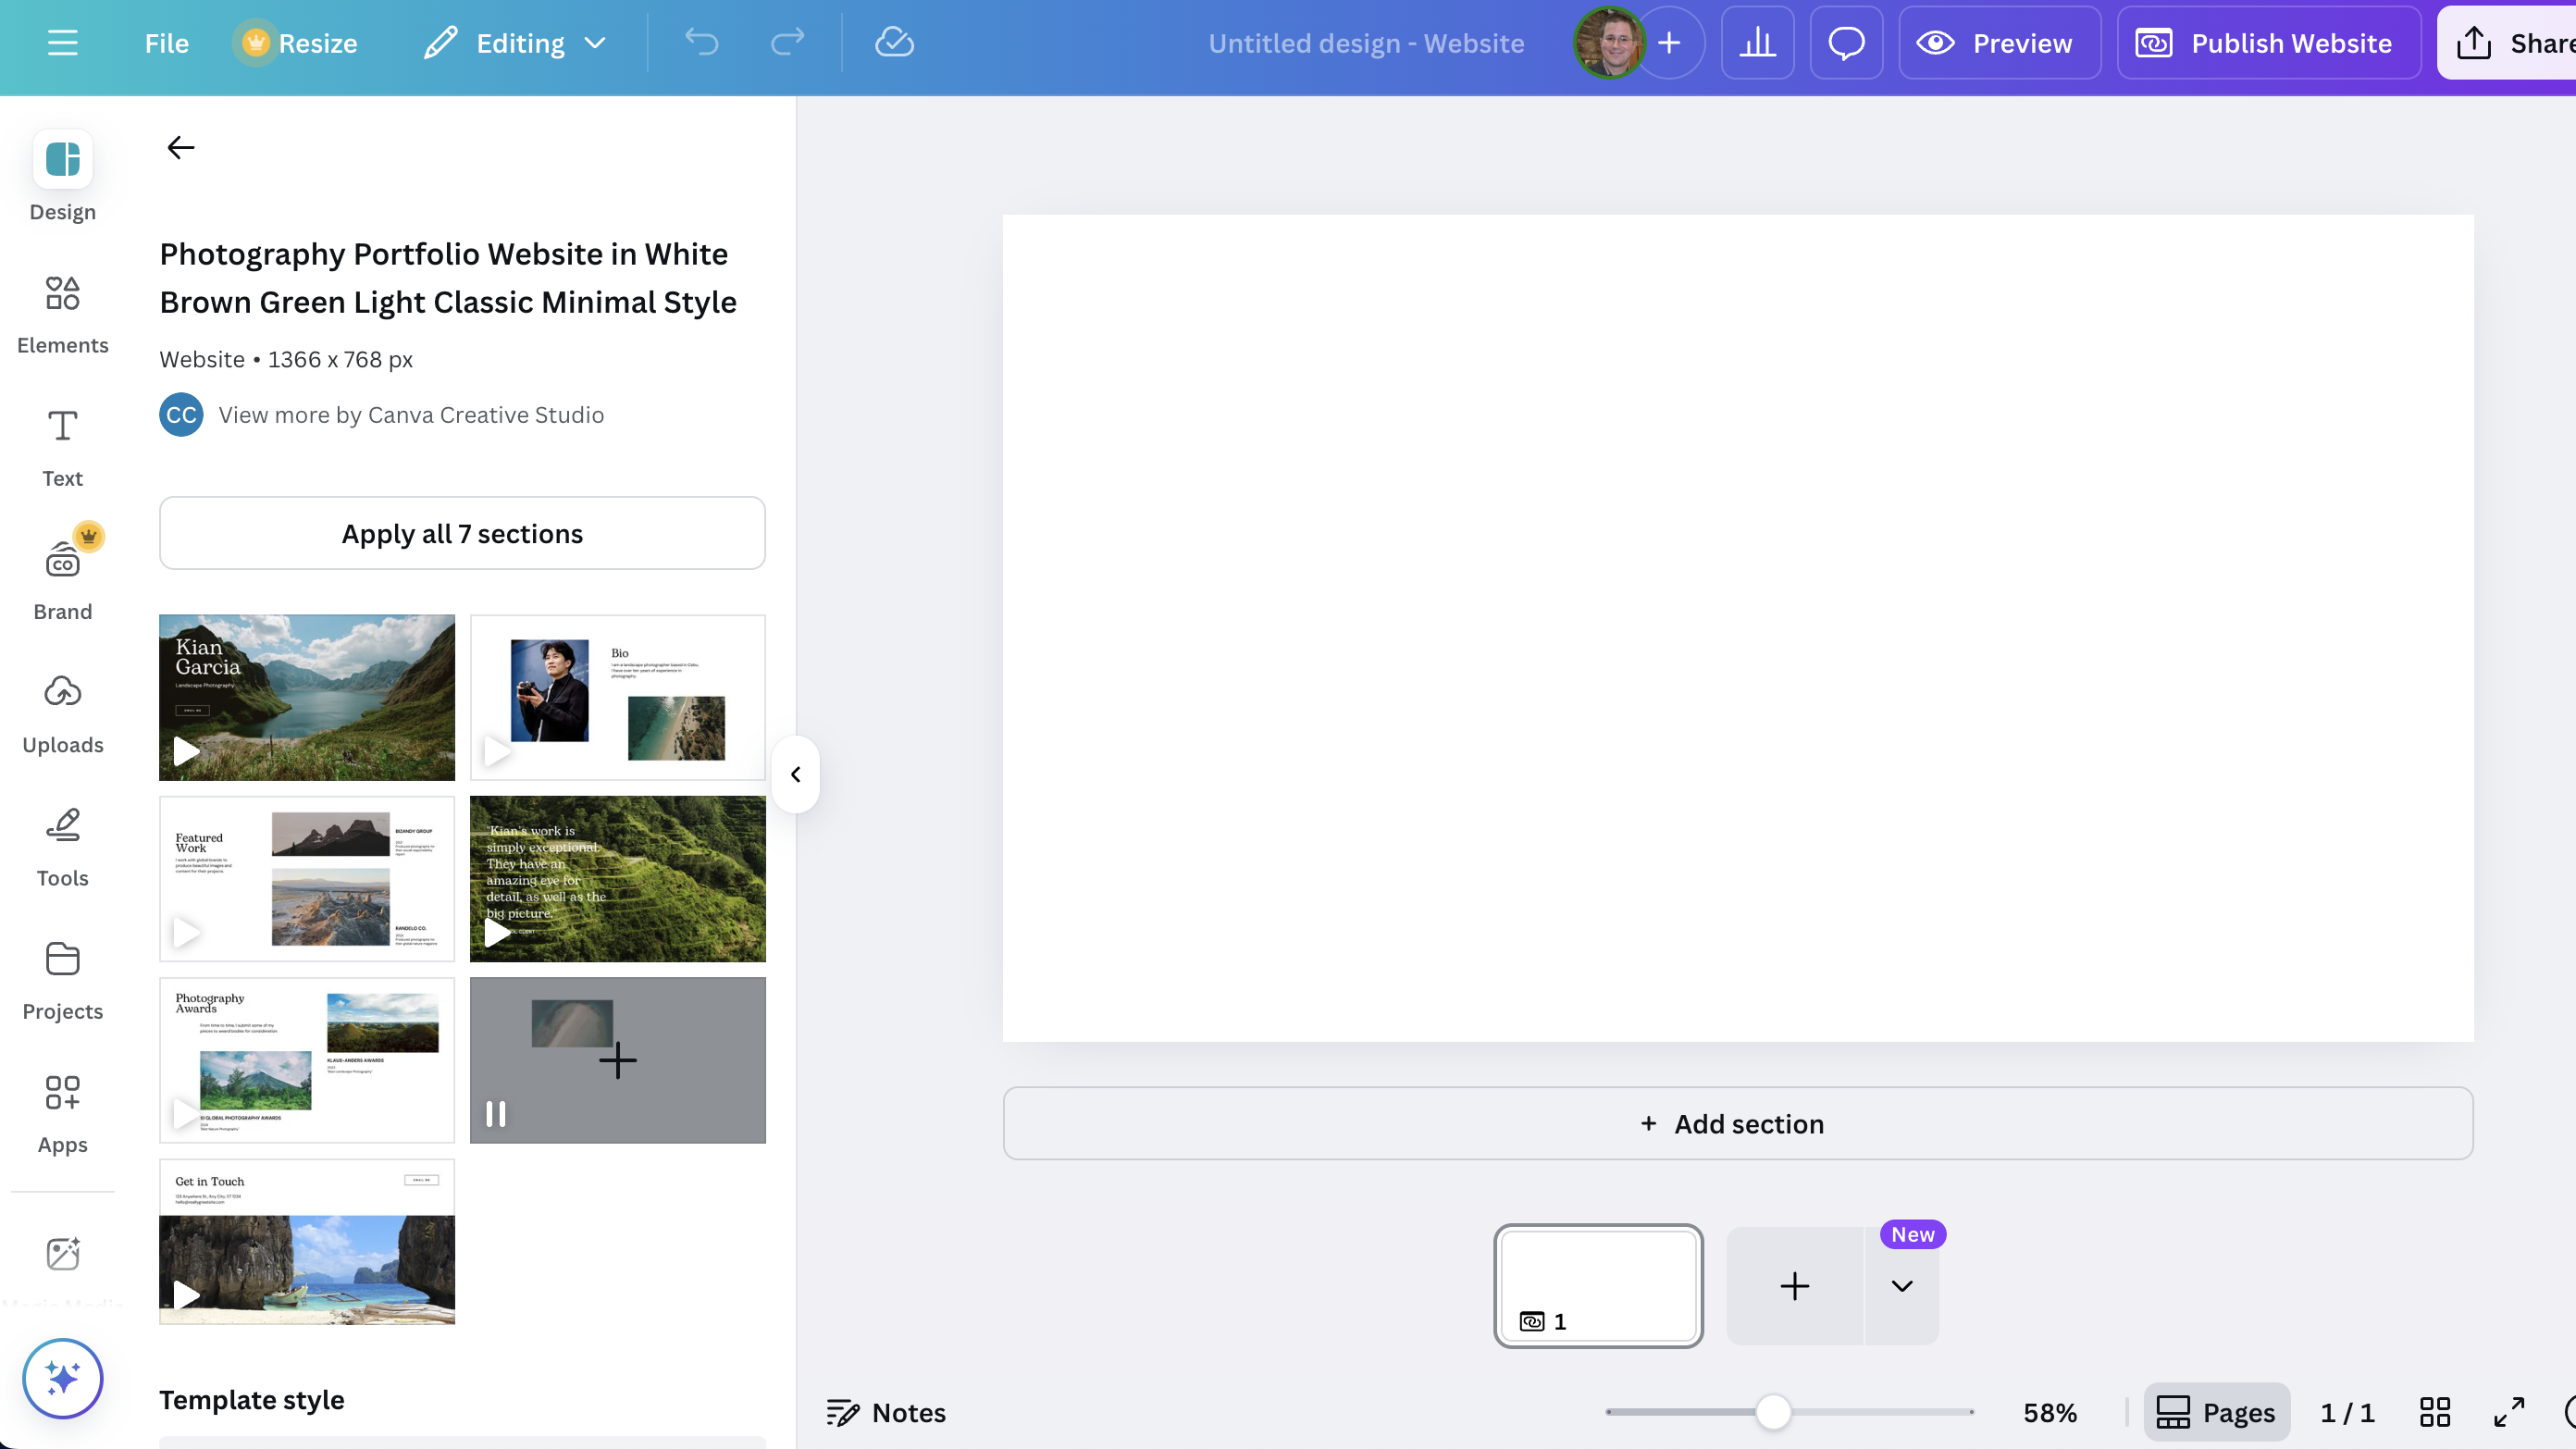Go back with the left arrow
Viewport: 2576px width, 1449px height.
pos(180,148)
